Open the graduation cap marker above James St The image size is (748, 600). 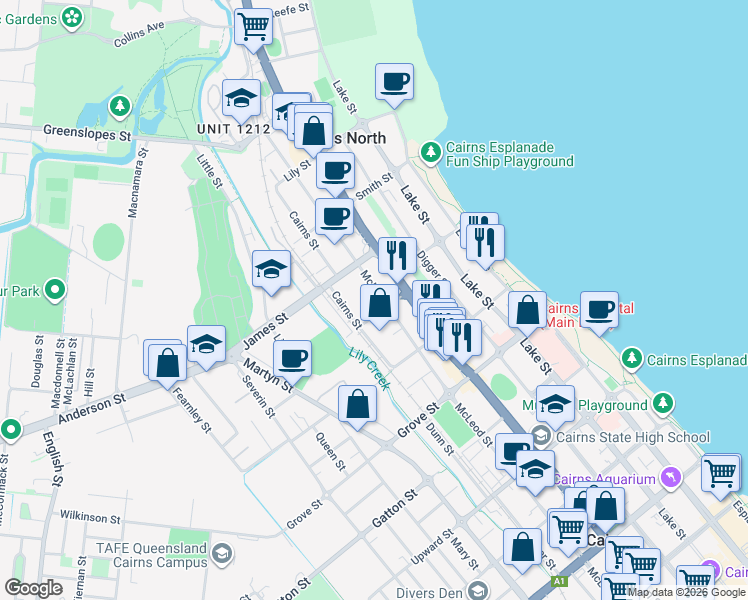[x=271, y=270]
